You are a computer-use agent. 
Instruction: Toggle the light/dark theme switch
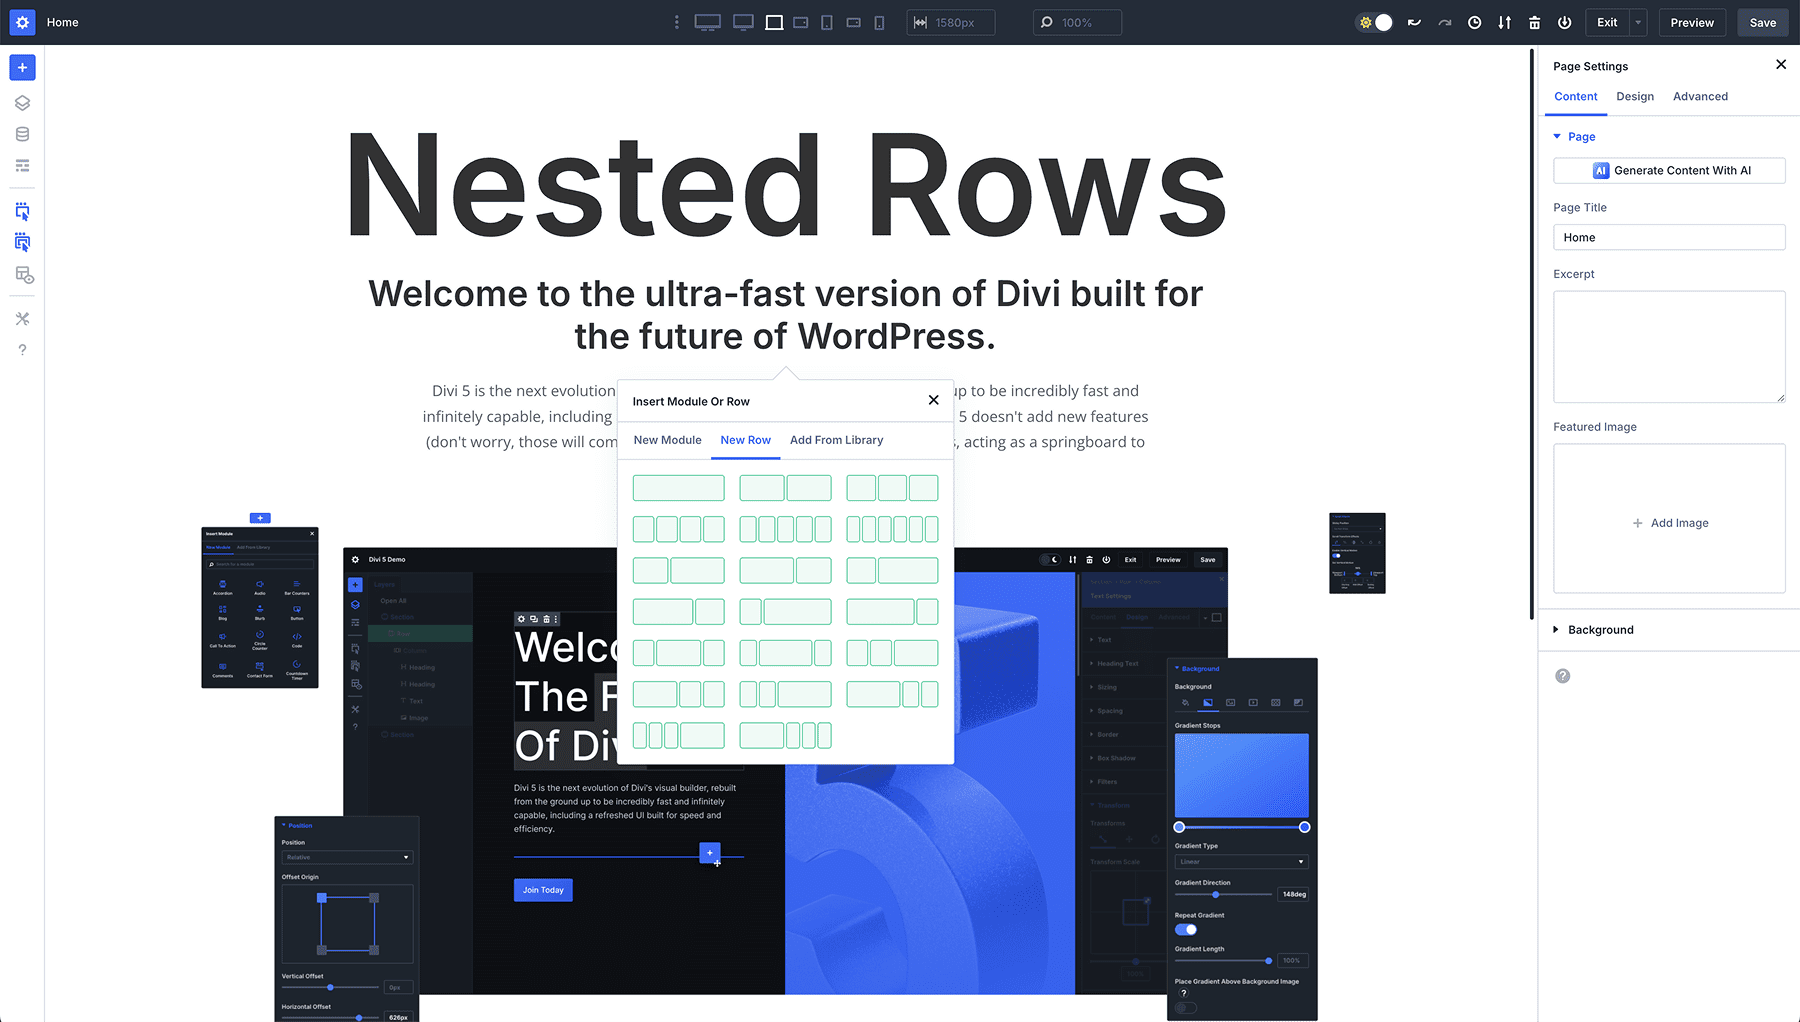point(1374,23)
